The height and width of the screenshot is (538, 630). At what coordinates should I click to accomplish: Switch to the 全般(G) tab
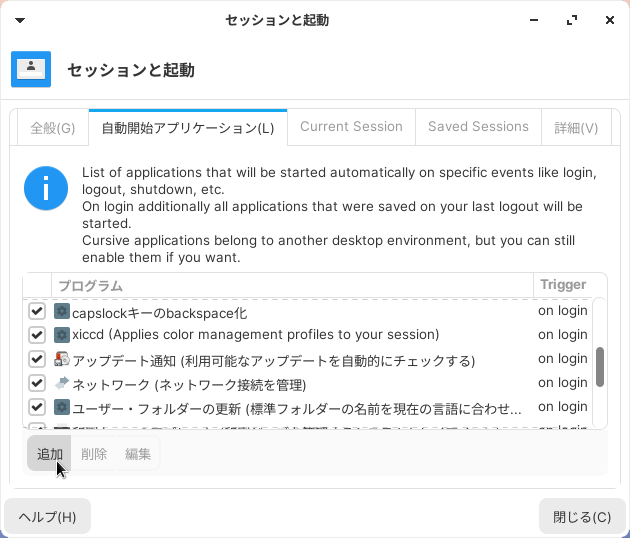[53, 128]
